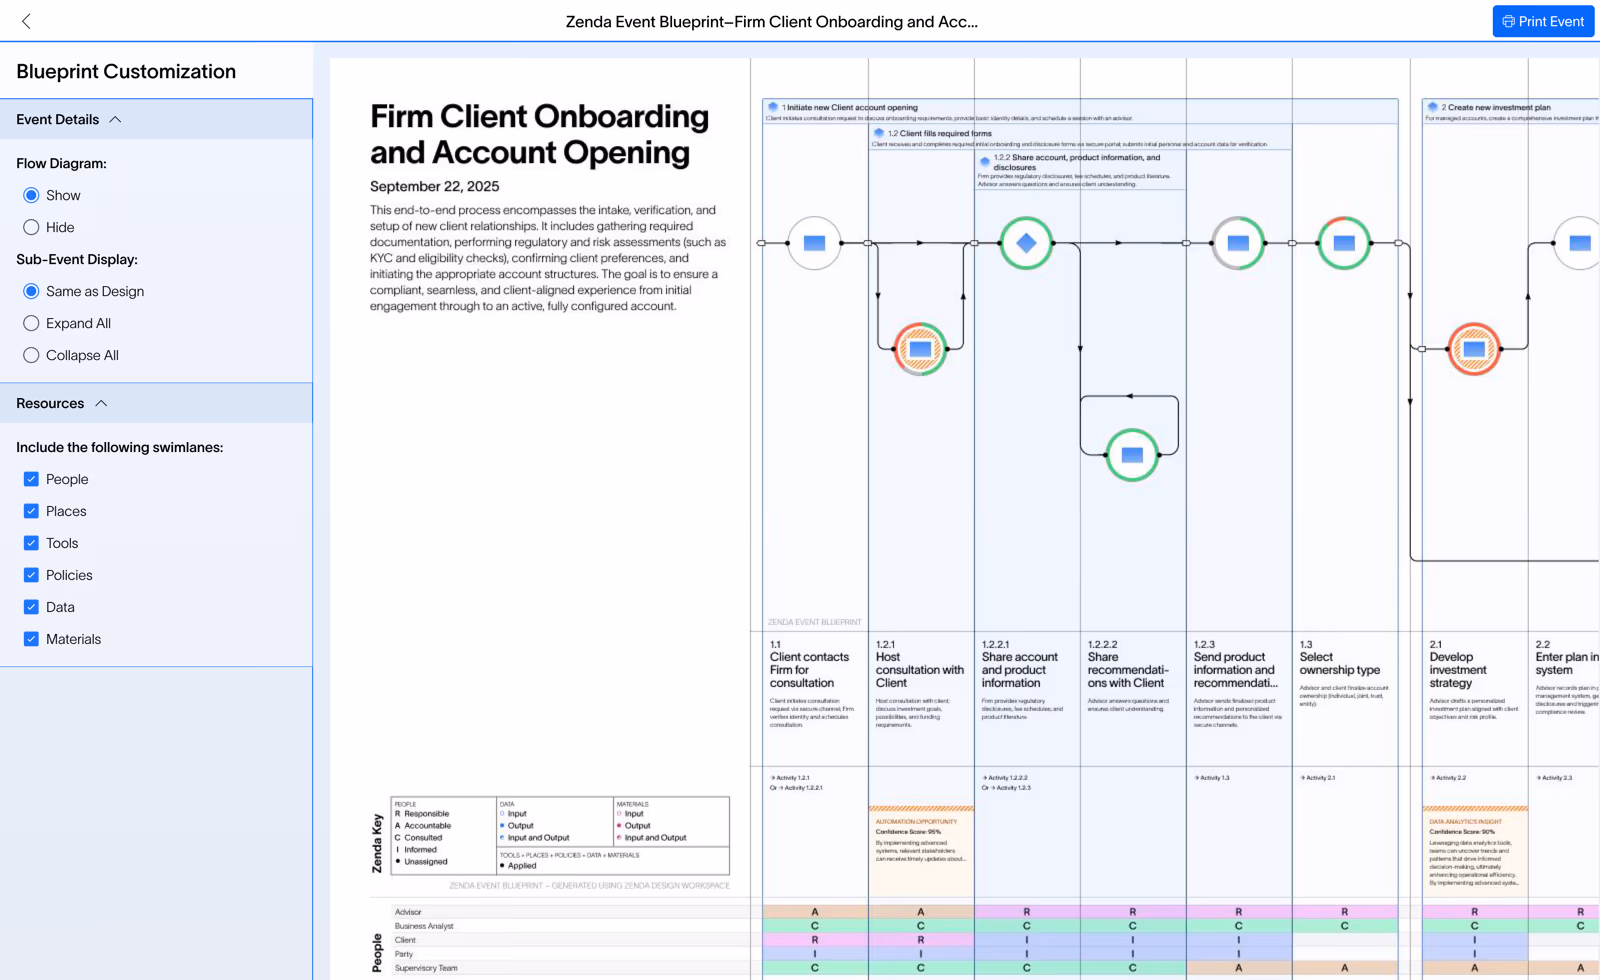Click the blue dot beside '1.2.2 Share account'
This screenshot has width=1600, height=980.
[985, 161]
